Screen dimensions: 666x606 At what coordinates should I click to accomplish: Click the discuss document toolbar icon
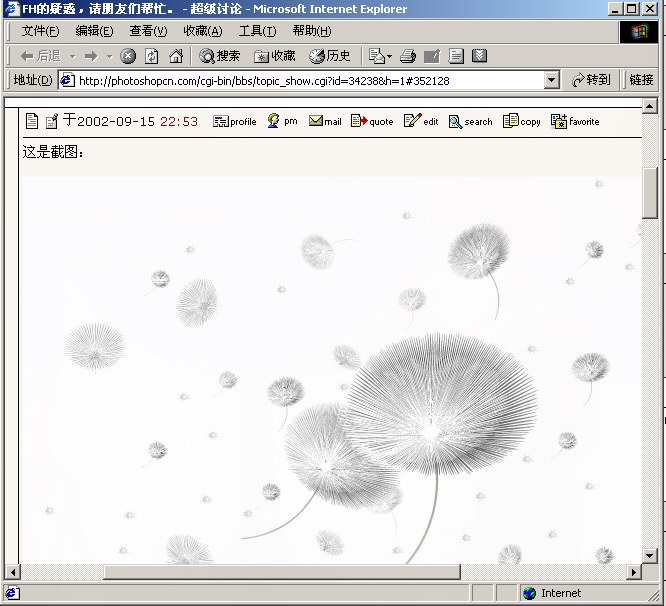(x=456, y=56)
